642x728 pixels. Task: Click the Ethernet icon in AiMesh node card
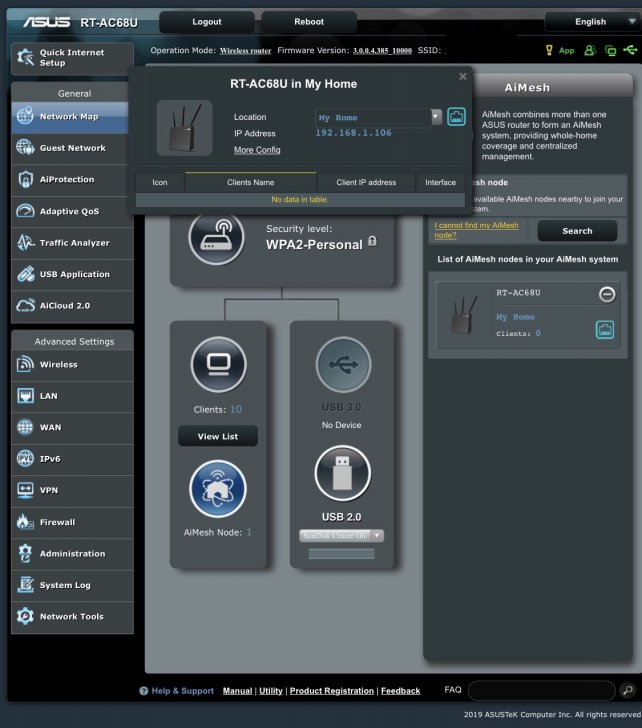tap(605, 330)
